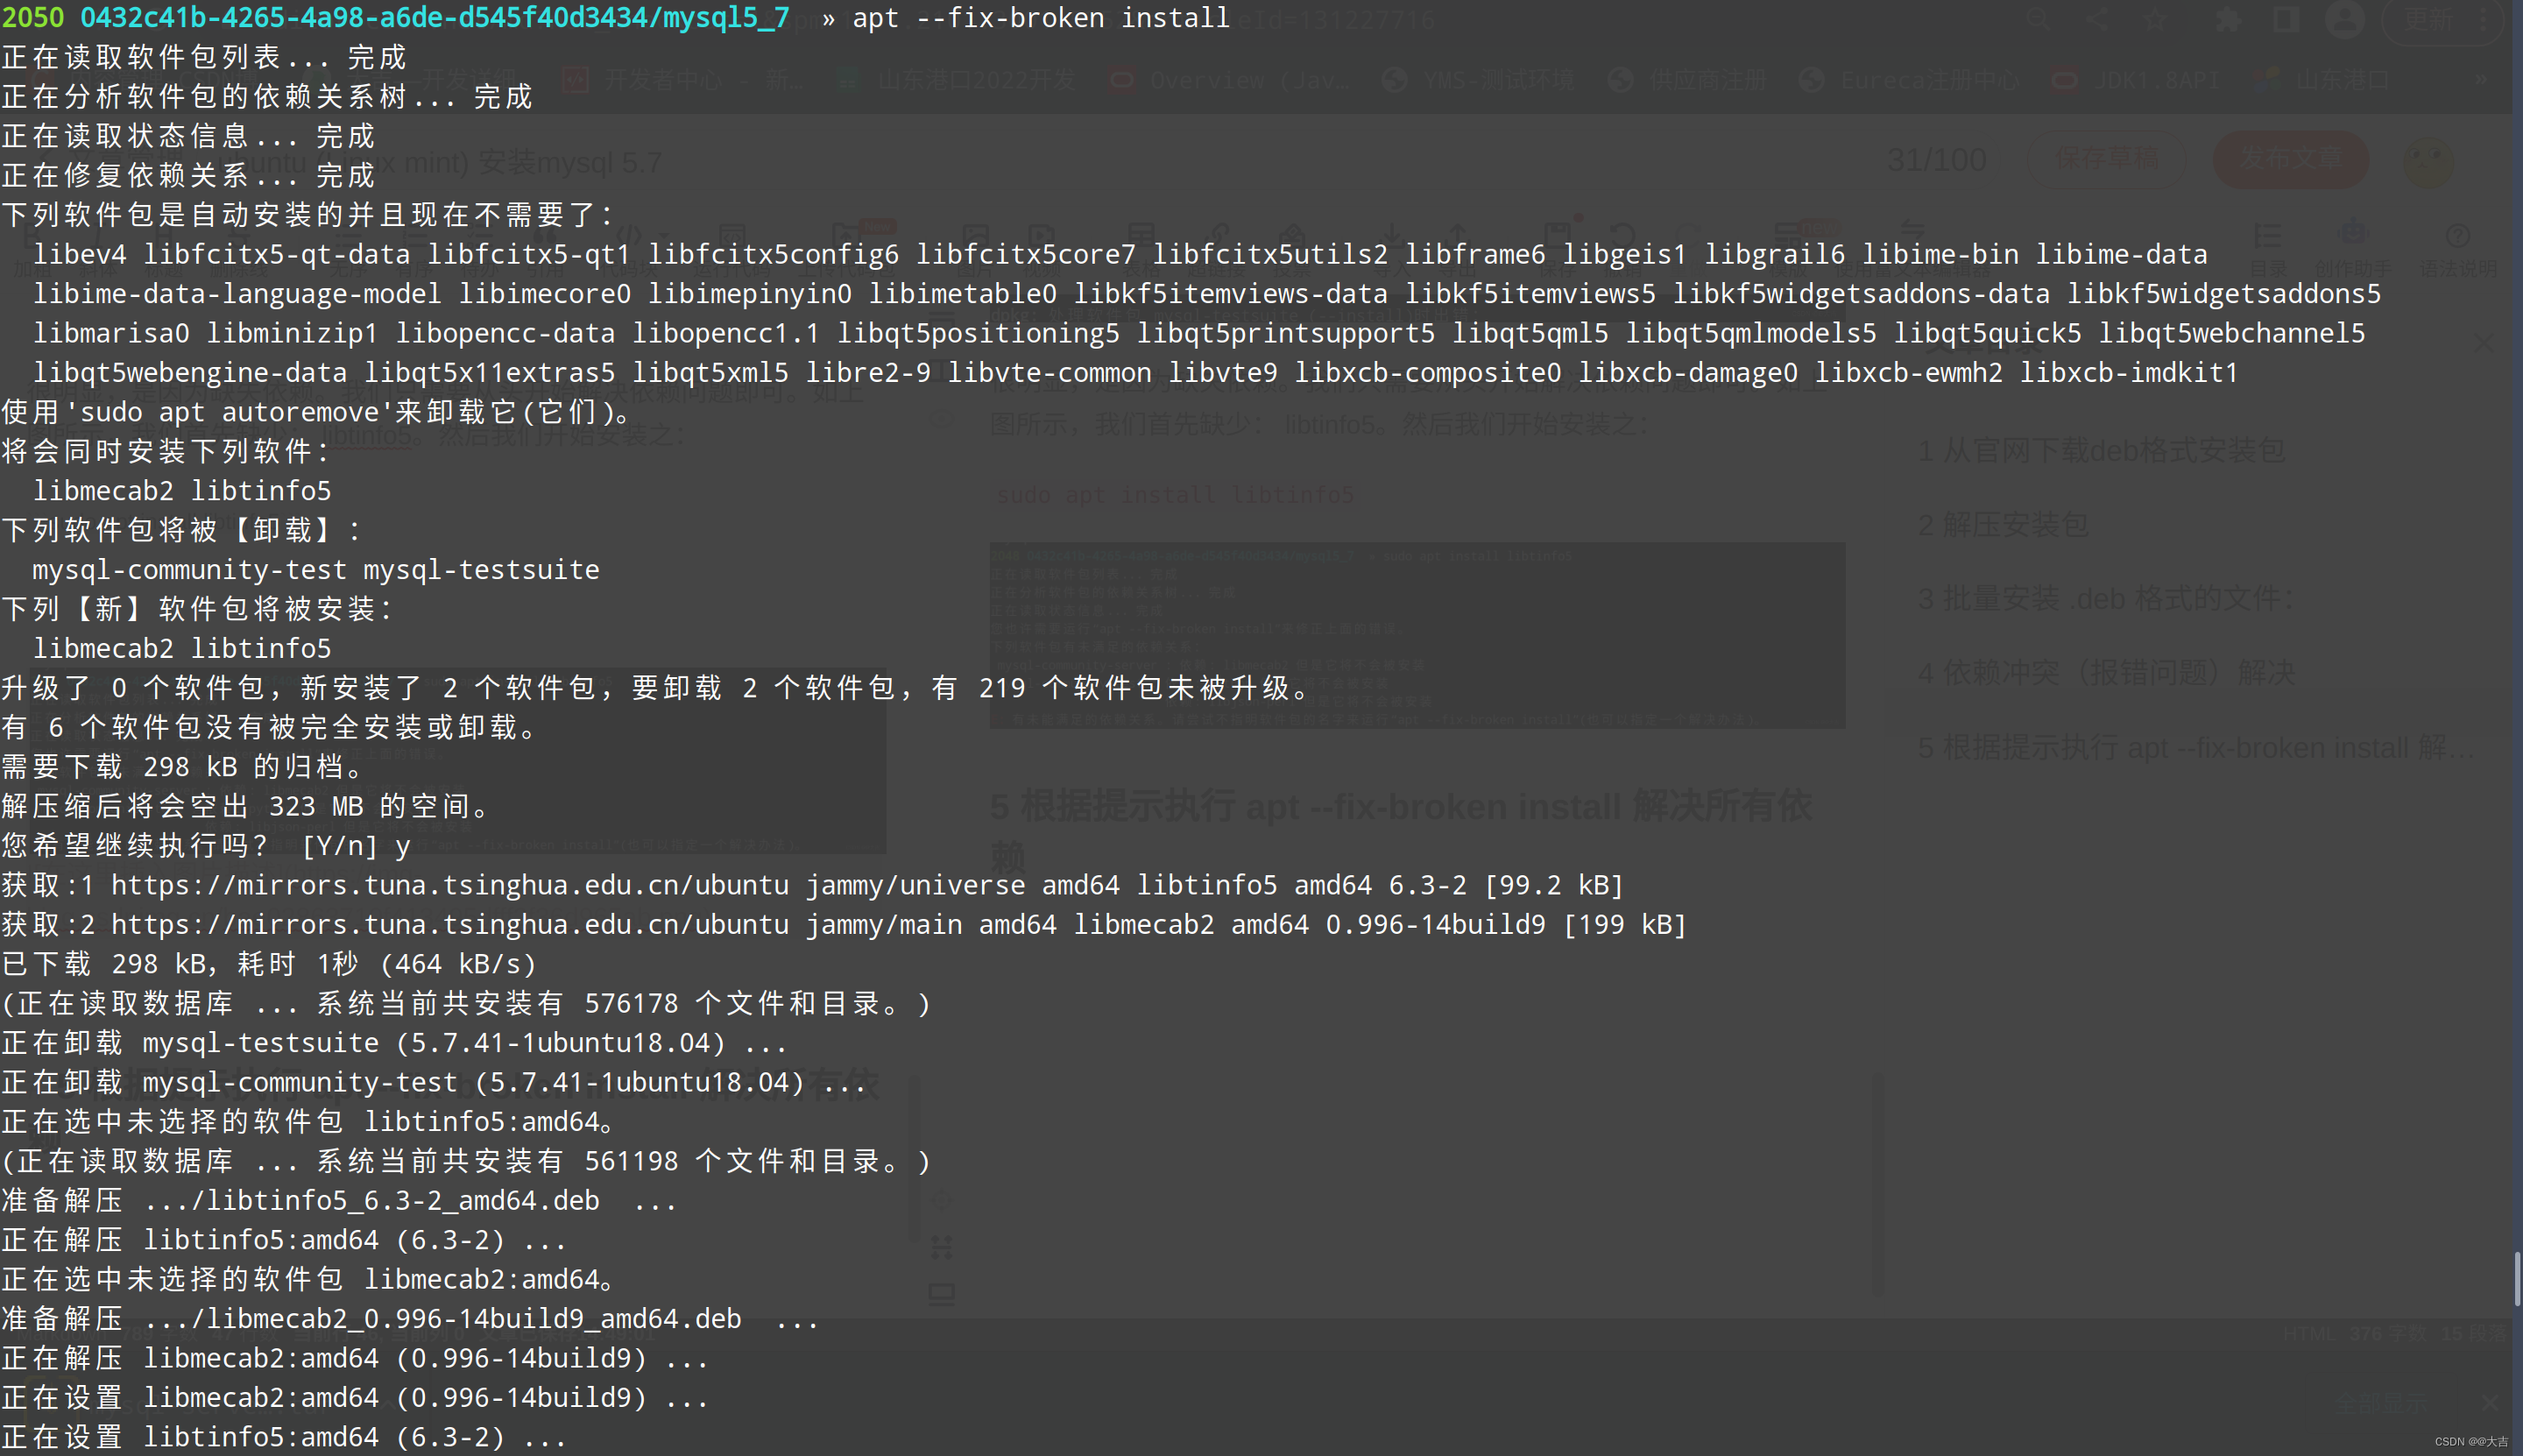The image size is (2523, 1456).
Task: Click the package name "libfcitx5config6"
Action: click(x=773, y=254)
